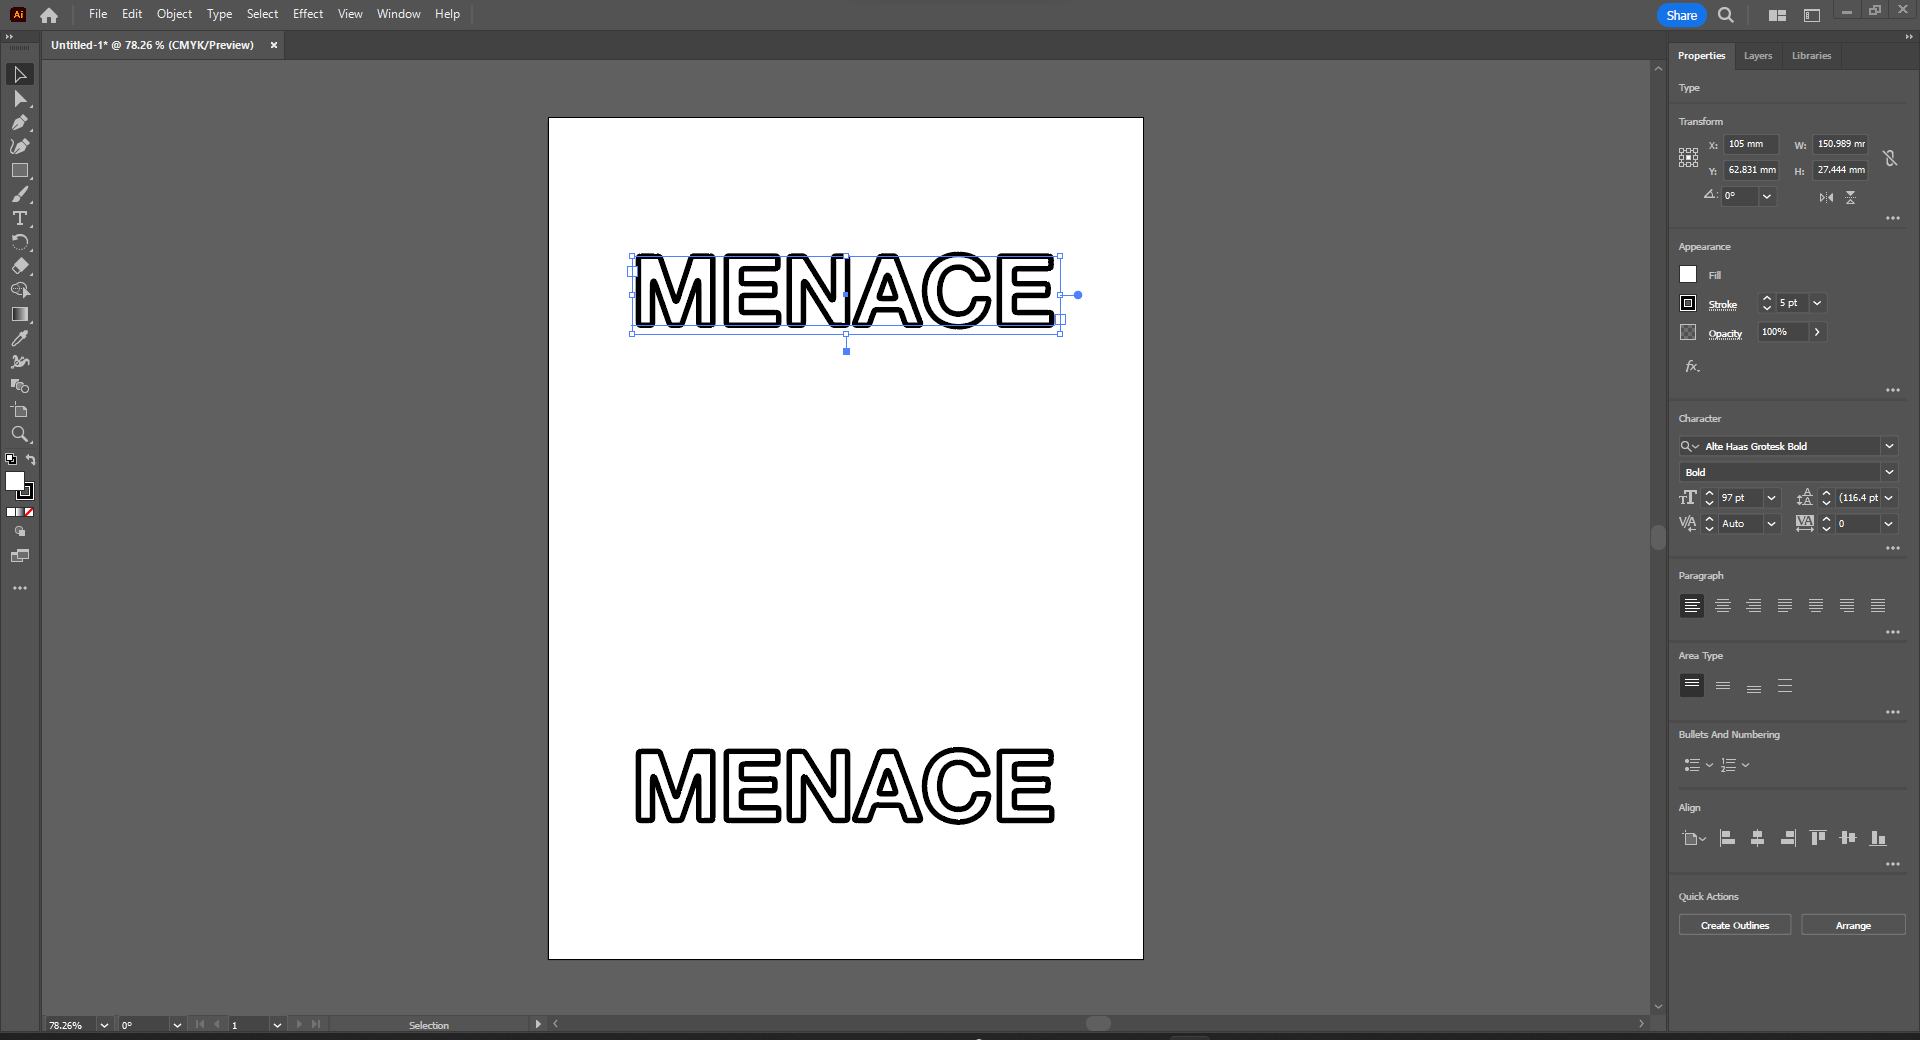The image size is (1920, 1040).
Task: Open the font family dropdown
Action: [1890, 446]
